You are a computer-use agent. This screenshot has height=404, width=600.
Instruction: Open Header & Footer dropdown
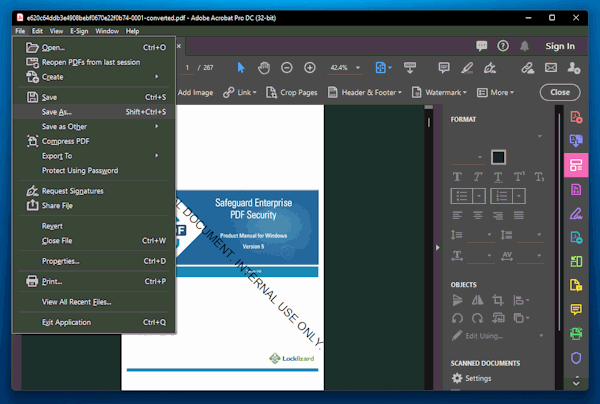coord(365,93)
